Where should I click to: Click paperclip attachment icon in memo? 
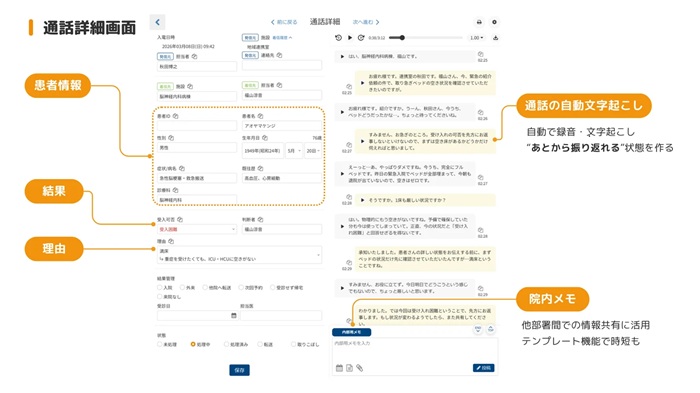(360, 368)
